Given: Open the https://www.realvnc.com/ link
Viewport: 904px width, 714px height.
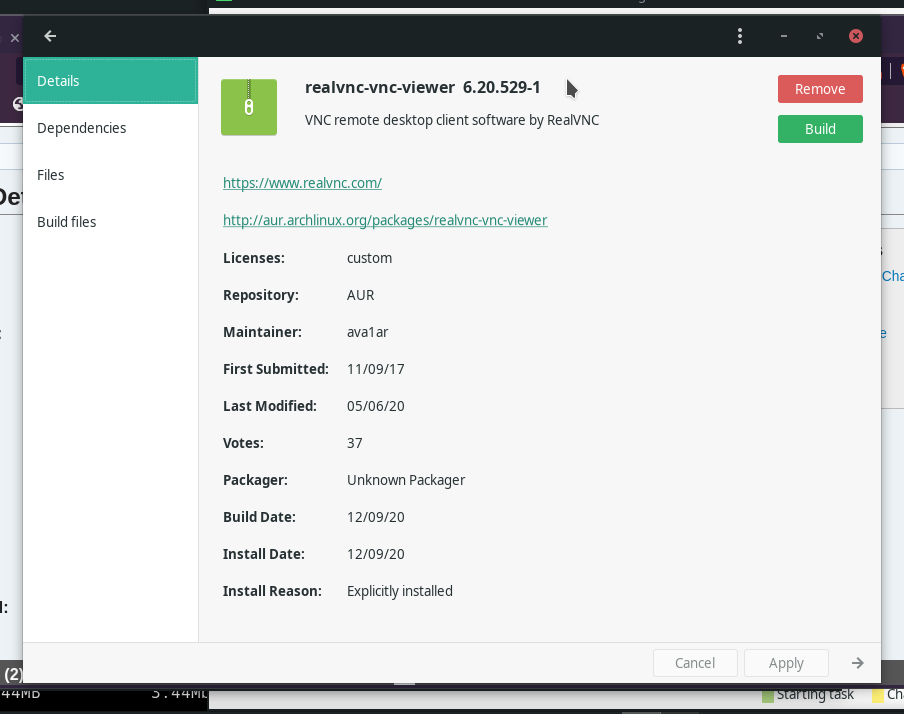Looking at the screenshot, I should (x=302, y=183).
